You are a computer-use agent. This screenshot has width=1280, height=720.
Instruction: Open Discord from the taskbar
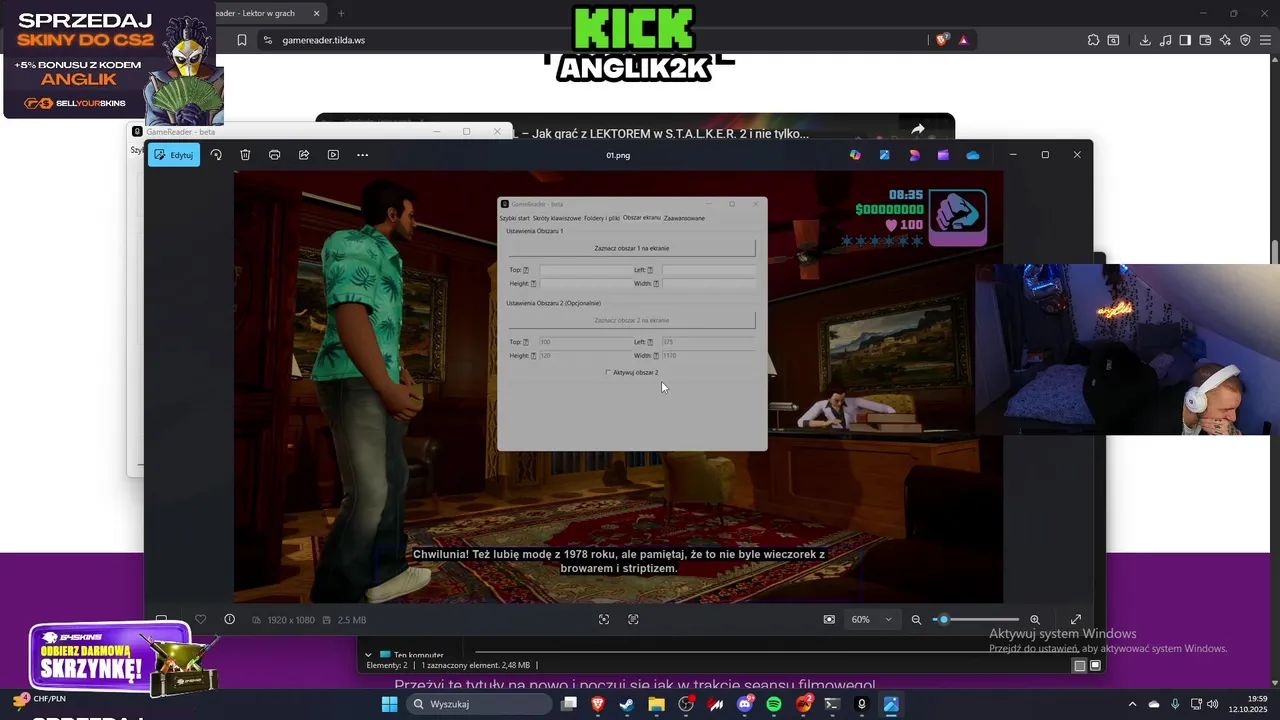click(745, 704)
